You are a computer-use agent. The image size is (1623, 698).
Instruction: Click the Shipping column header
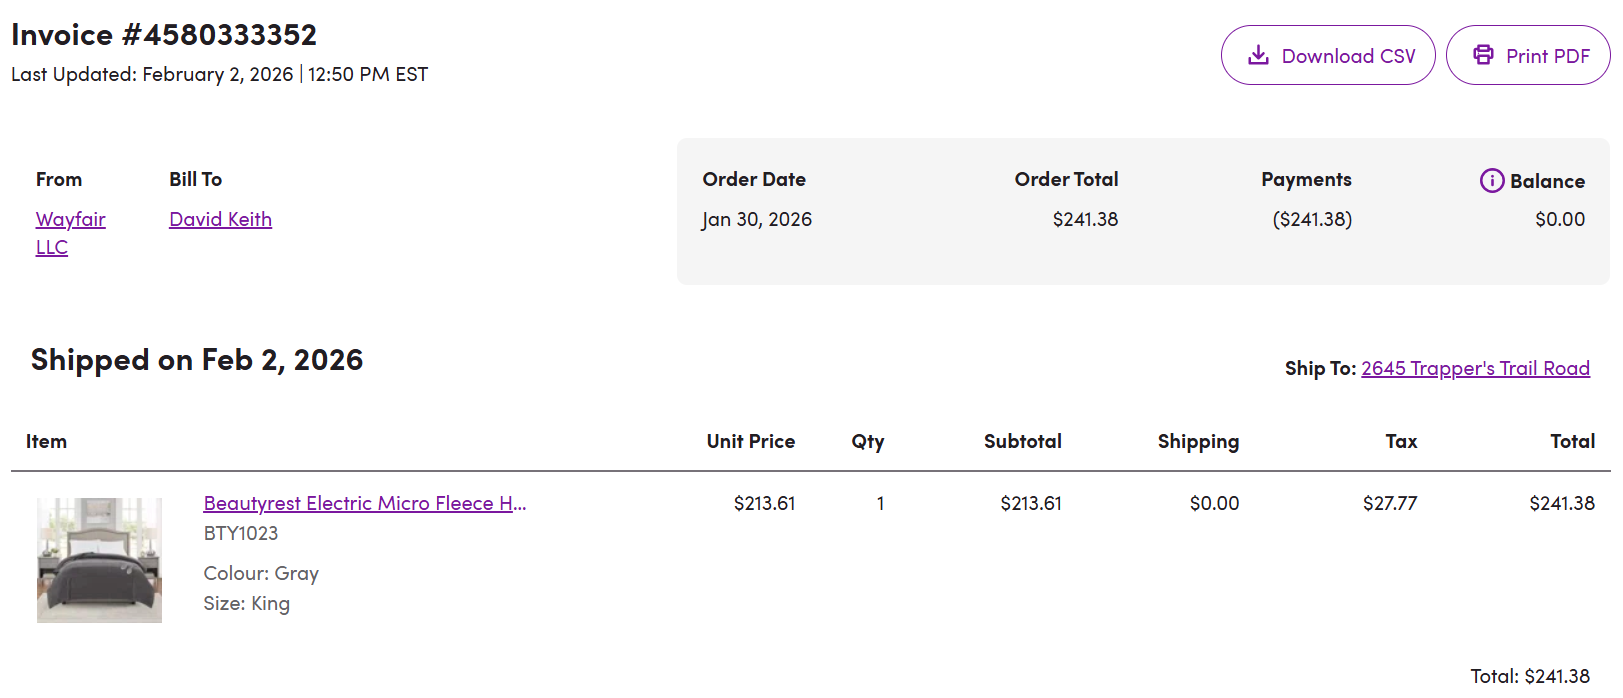[1198, 442]
